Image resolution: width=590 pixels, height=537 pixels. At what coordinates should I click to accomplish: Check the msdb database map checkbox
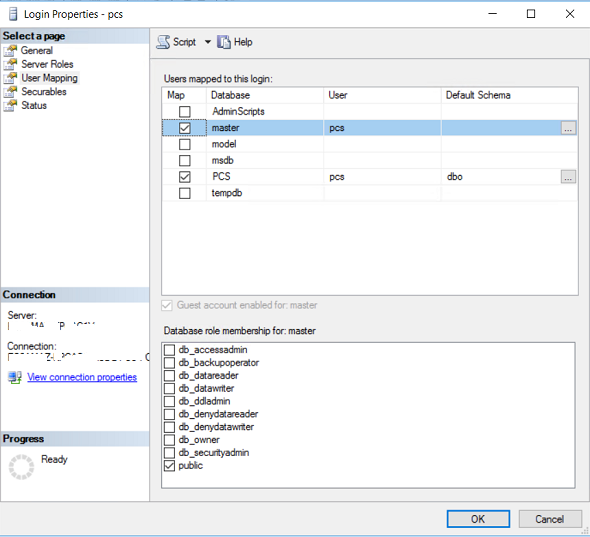point(184,161)
